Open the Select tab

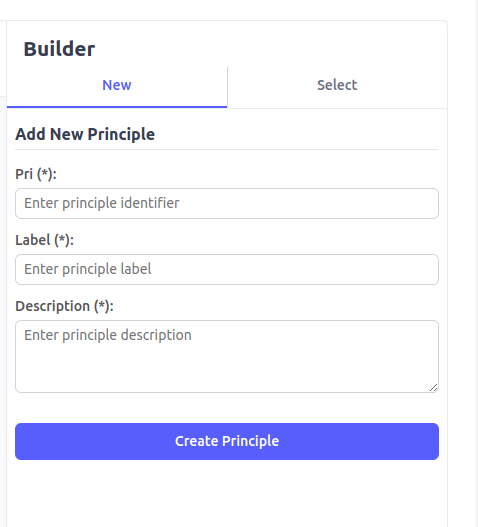[x=337, y=85]
